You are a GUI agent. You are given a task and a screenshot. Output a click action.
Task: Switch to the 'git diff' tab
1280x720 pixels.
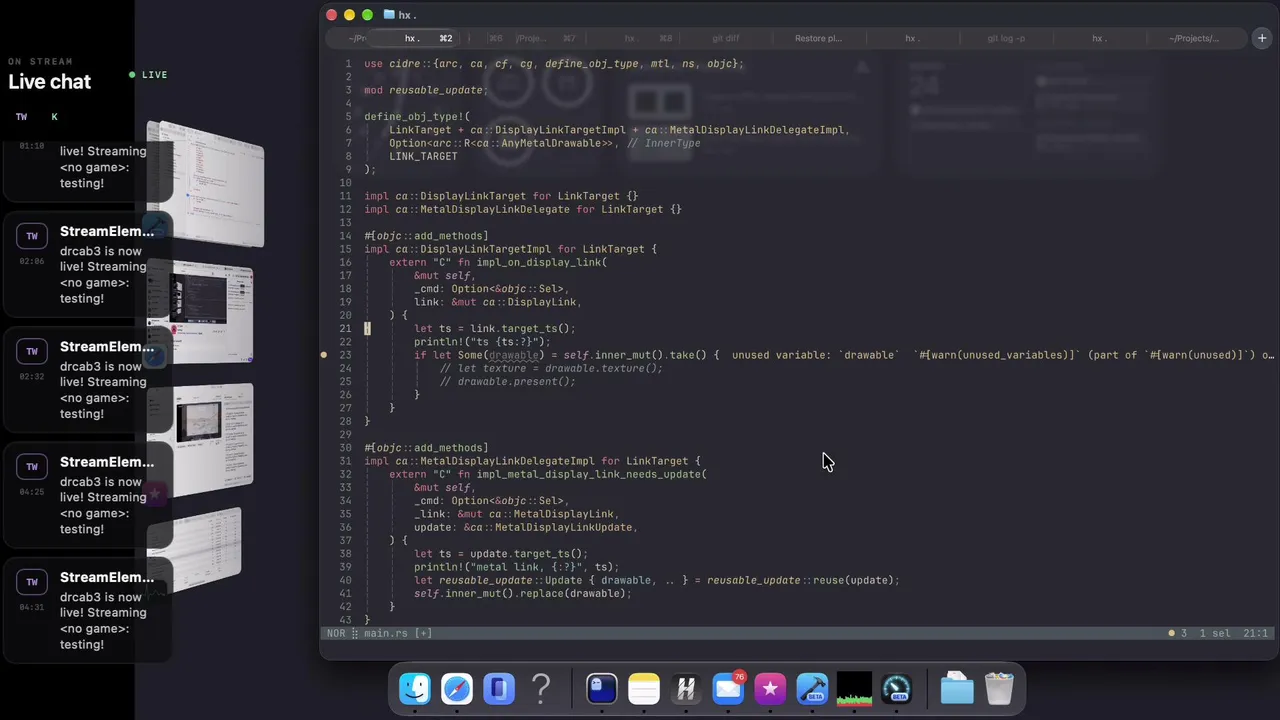tap(726, 38)
